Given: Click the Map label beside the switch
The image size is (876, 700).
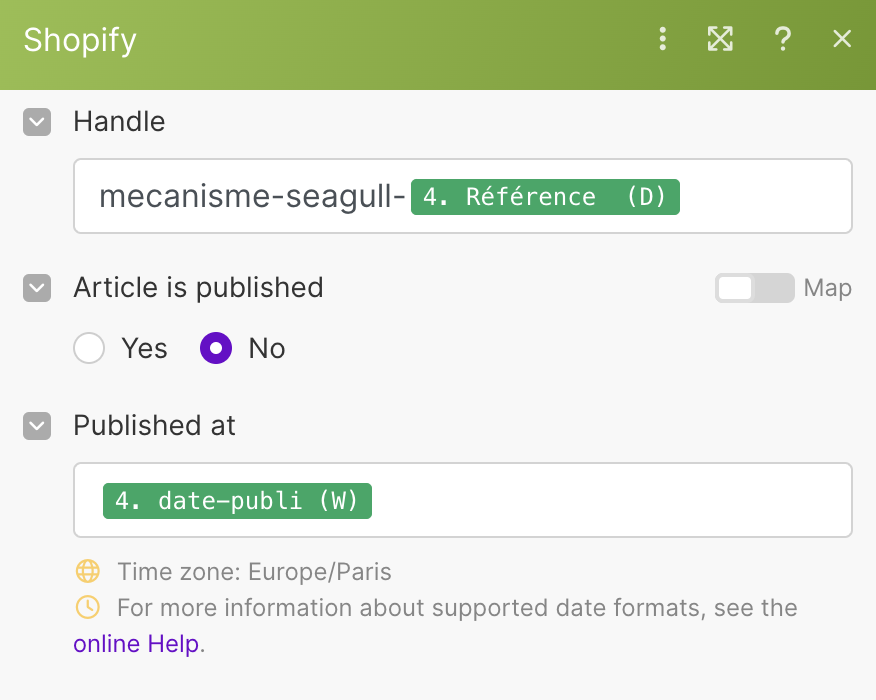Looking at the screenshot, I should coord(828,288).
